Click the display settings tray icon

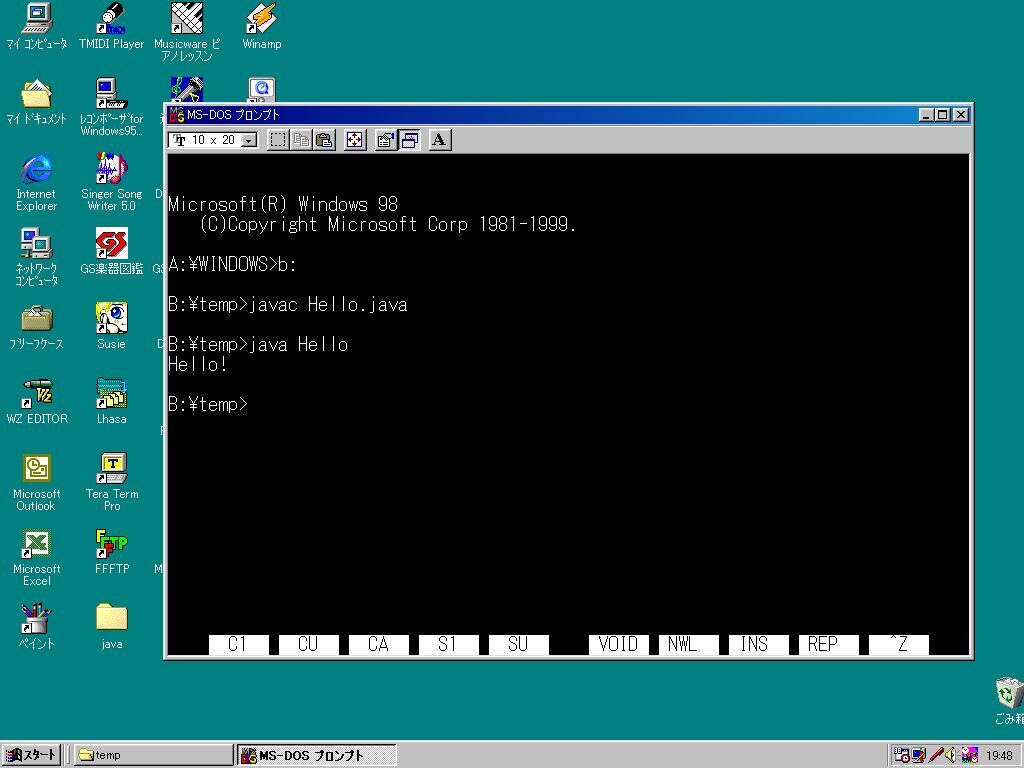(x=919, y=755)
